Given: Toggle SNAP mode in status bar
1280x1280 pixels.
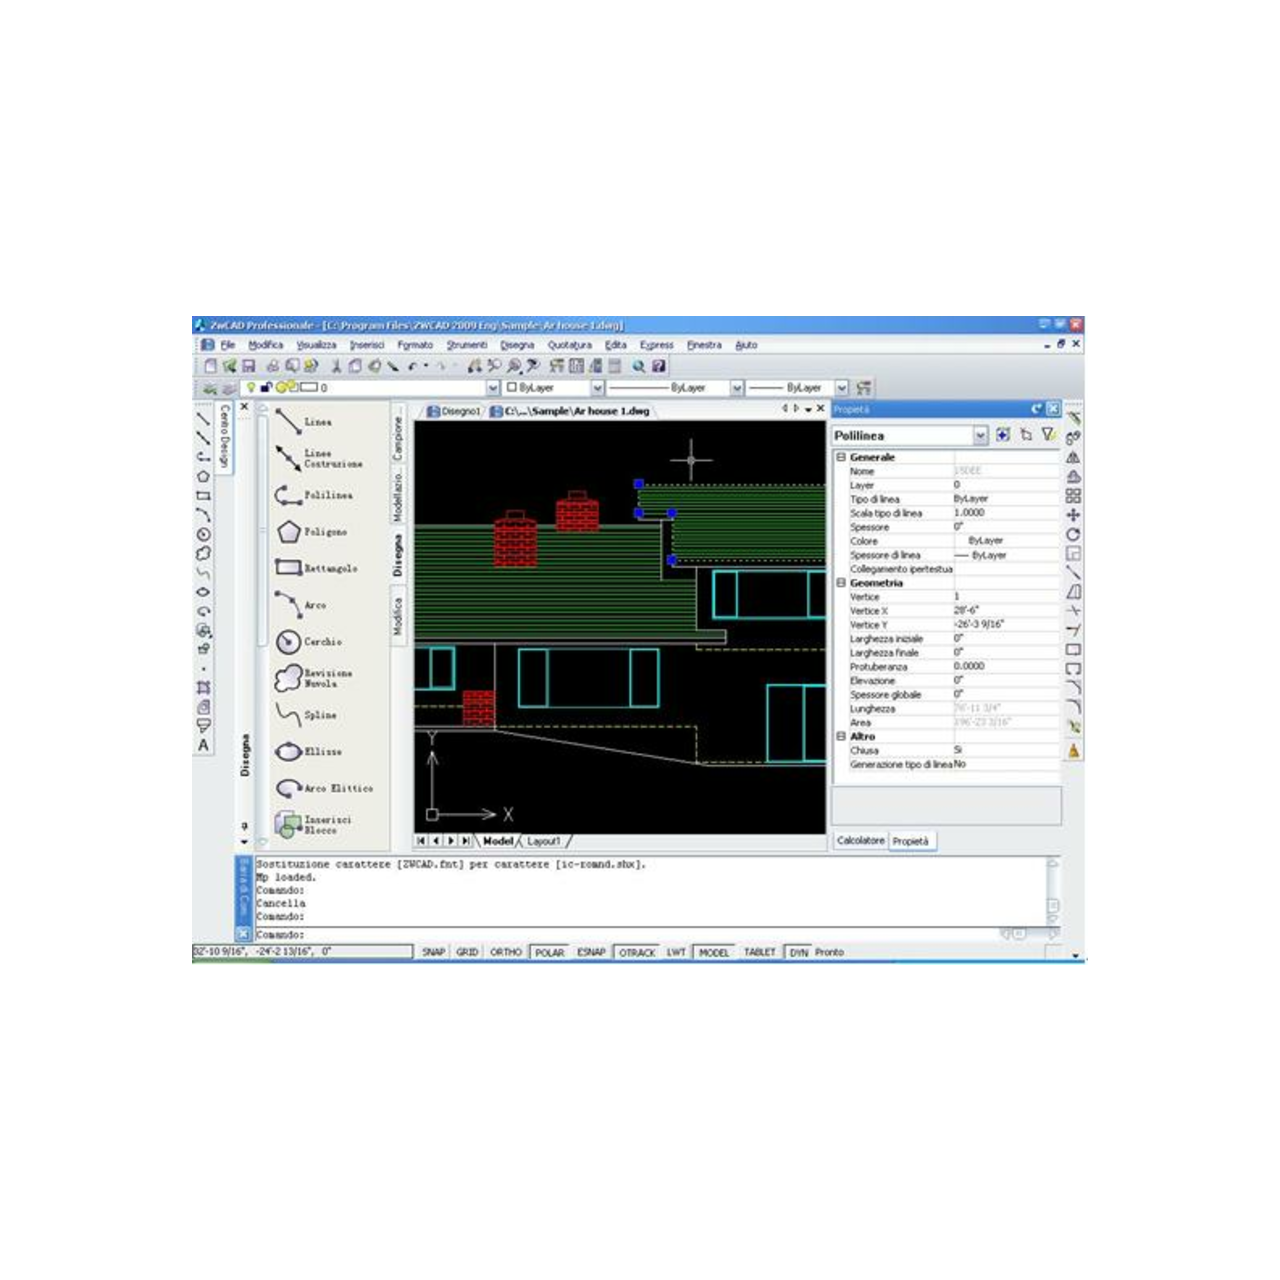Looking at the screenshot, I should (433, 952).
